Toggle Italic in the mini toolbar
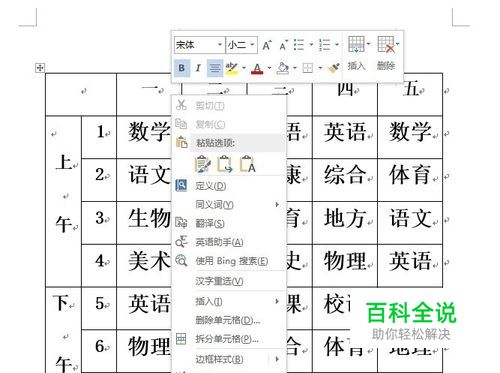The width and height of the screenshot is (500, 373). 198,68
